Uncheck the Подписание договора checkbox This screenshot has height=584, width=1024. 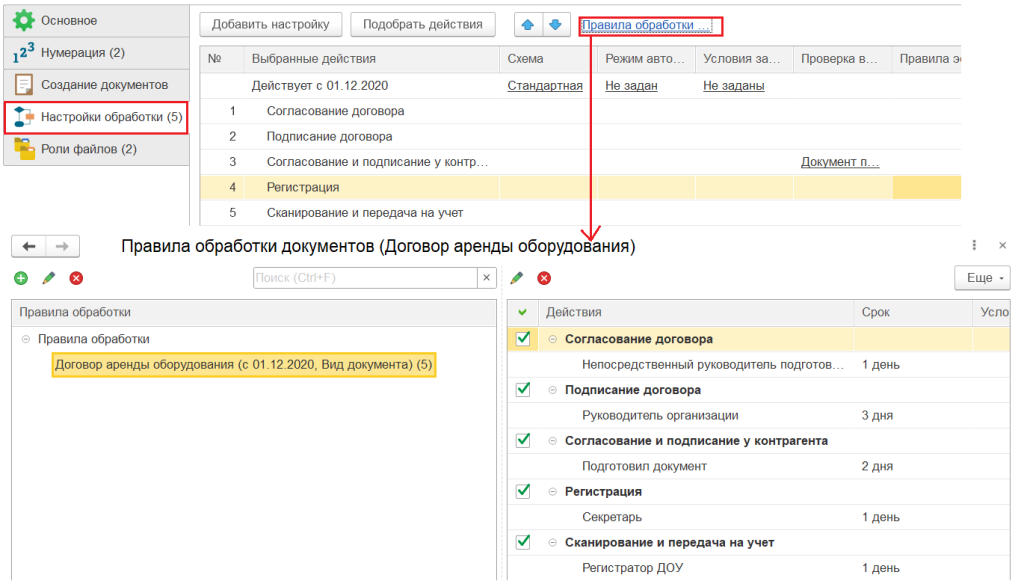pos(523,389)
